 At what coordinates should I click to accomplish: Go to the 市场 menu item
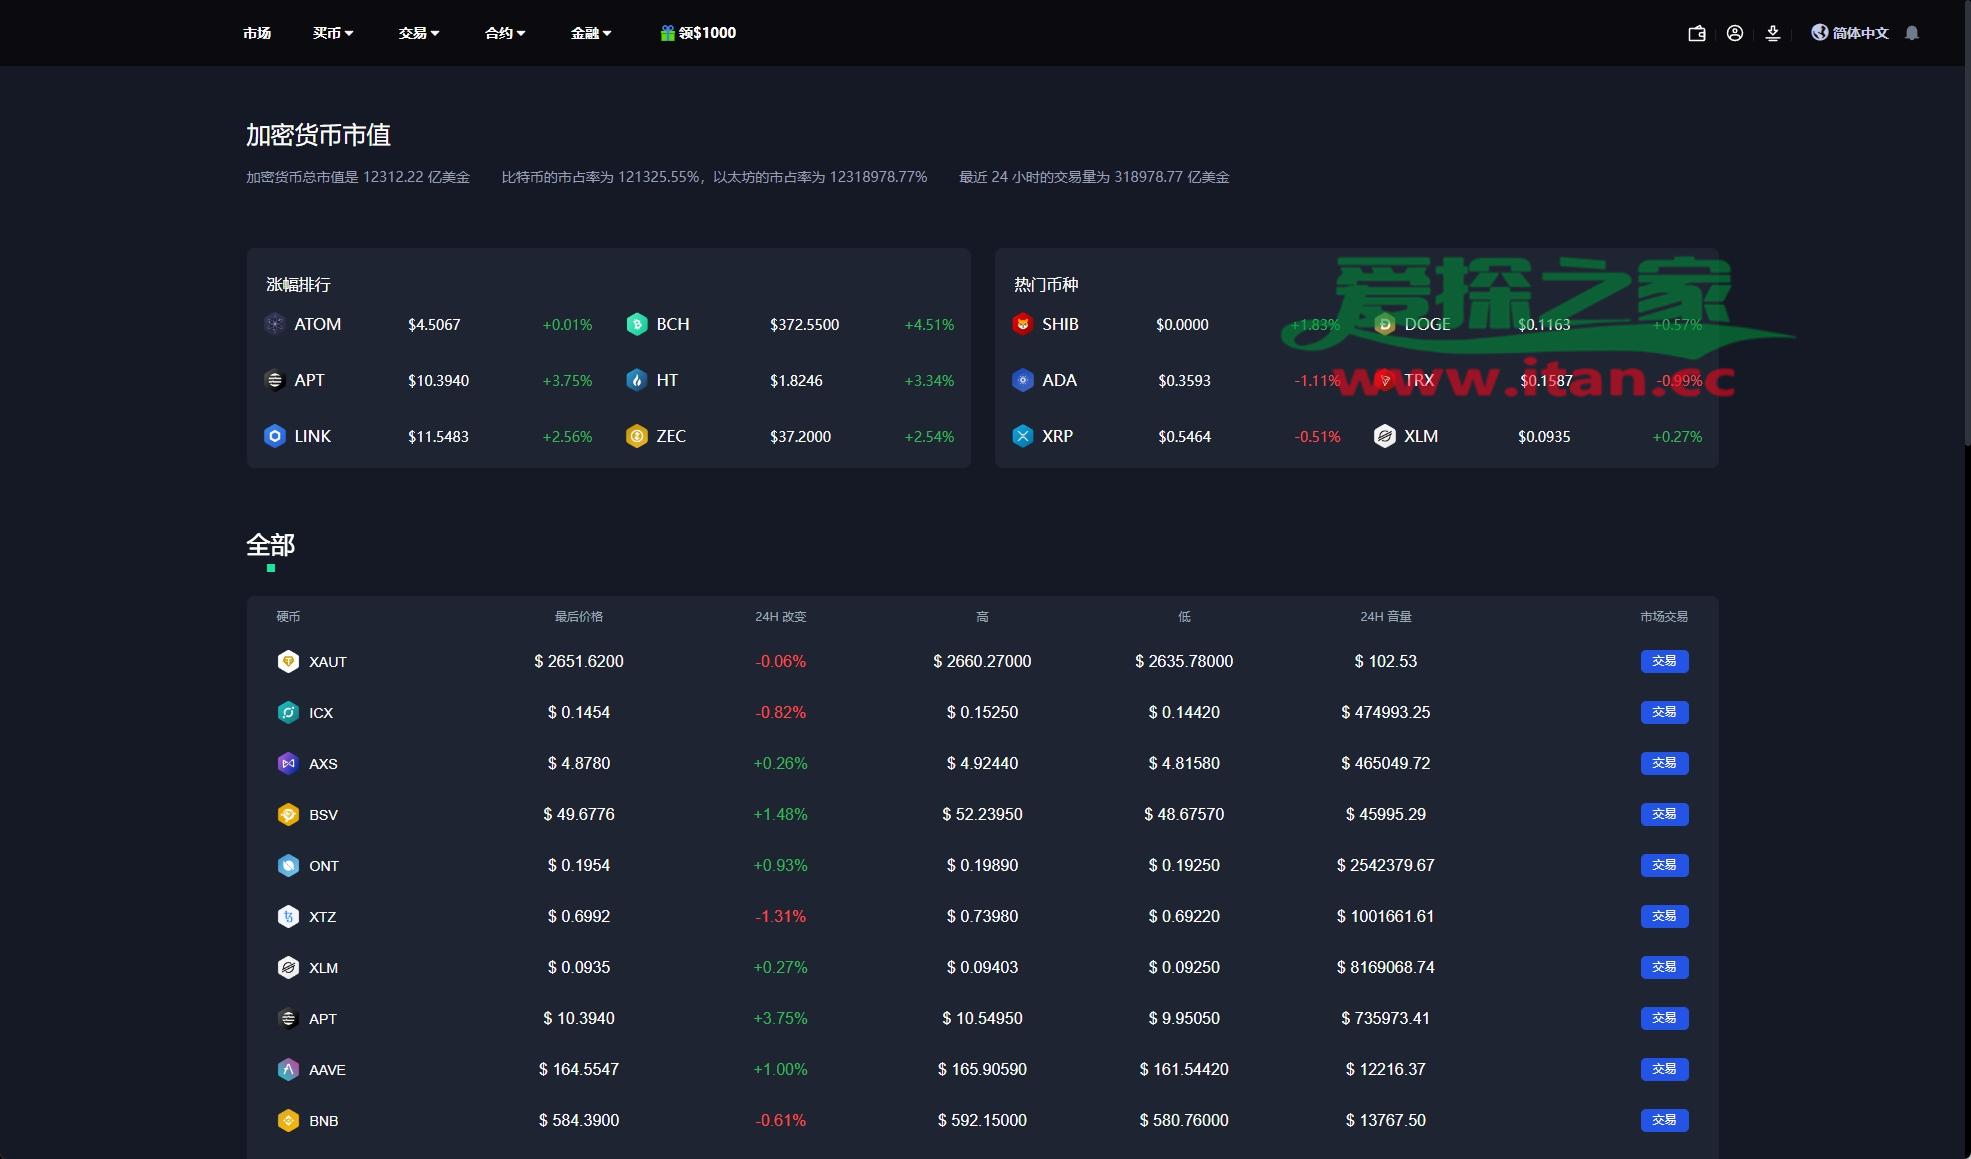tap(257, 33)
